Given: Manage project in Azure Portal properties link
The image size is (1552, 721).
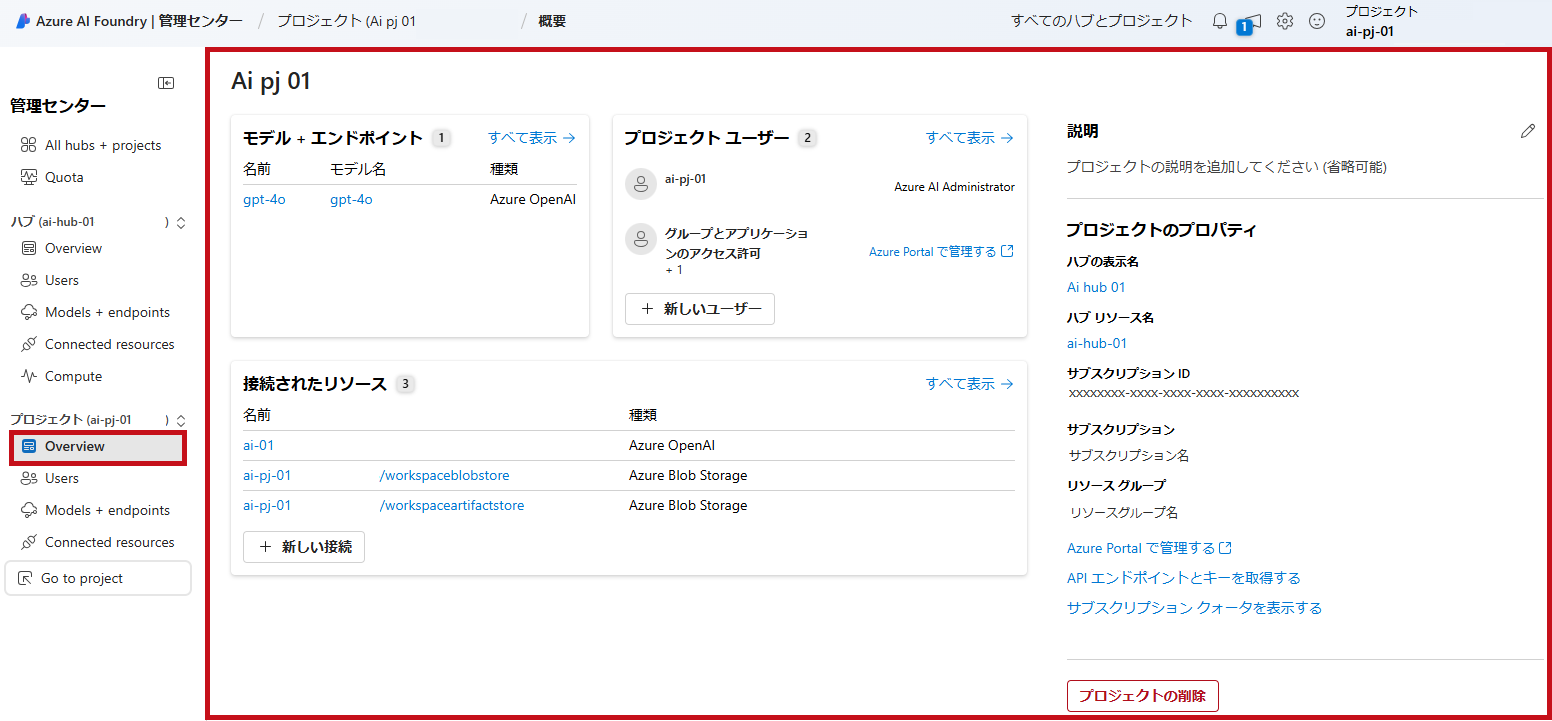Looking at the screenshot, I should 1149,548.
